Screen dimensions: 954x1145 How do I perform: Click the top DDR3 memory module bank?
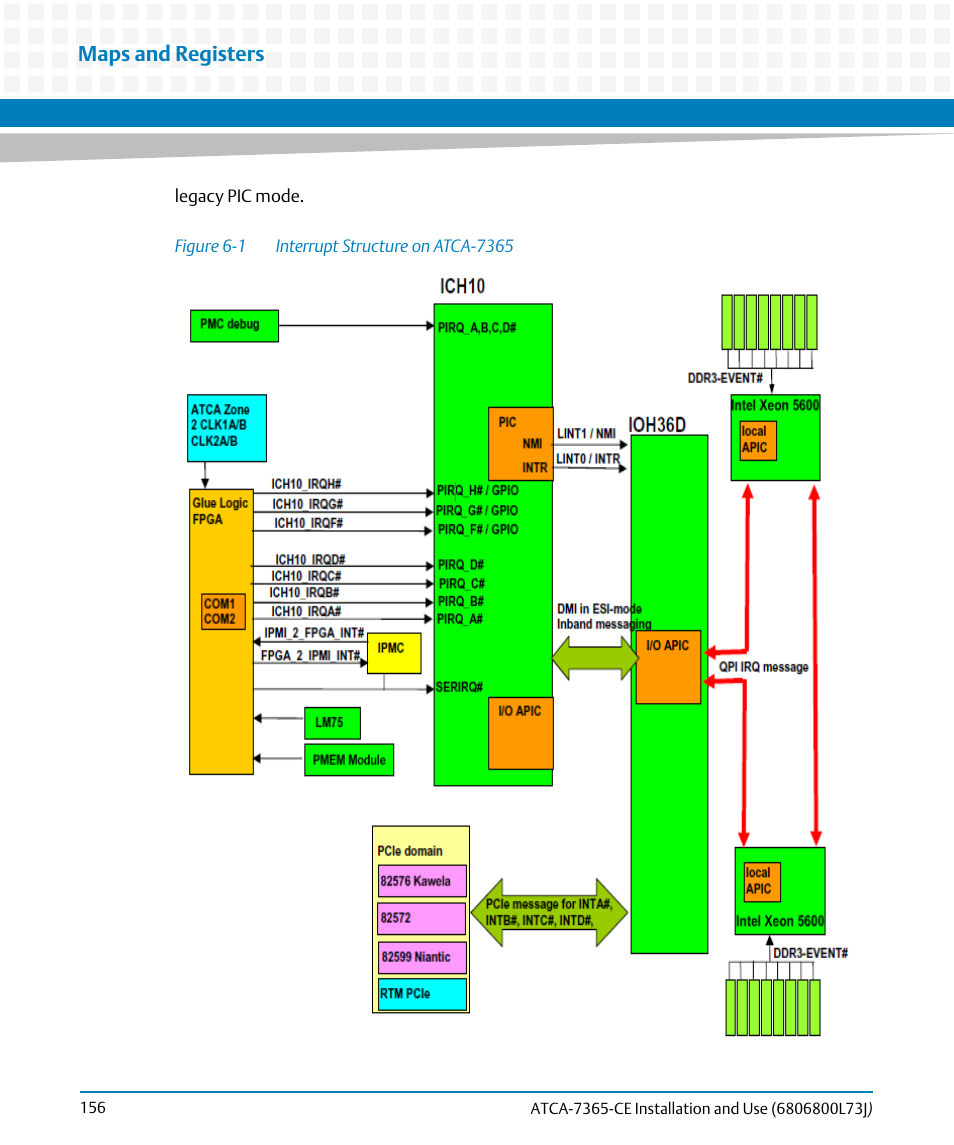pyautogui.click(x=769, y=323)
